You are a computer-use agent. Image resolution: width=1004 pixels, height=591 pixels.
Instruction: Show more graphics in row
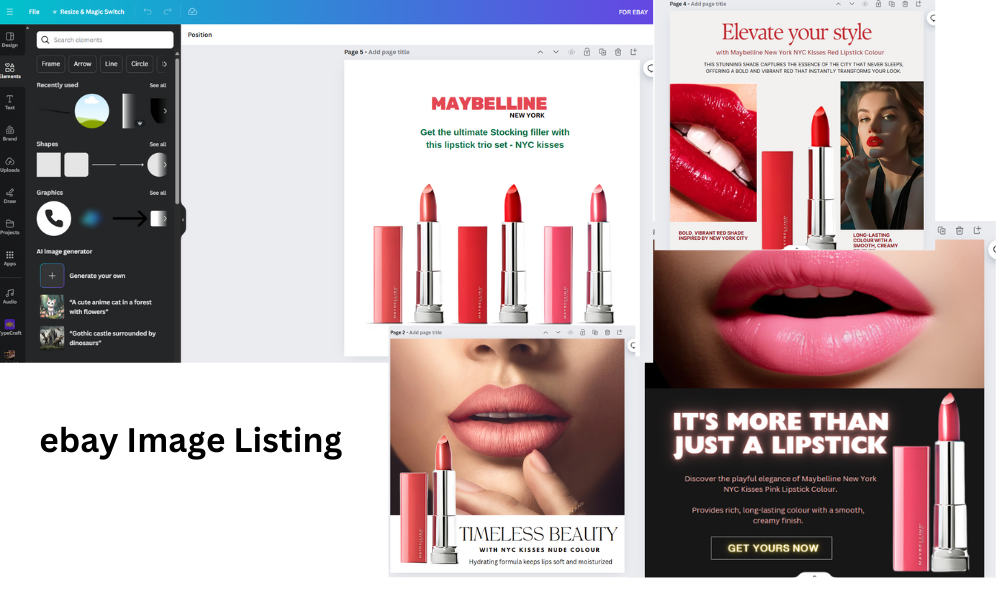(x=165, y=218)
